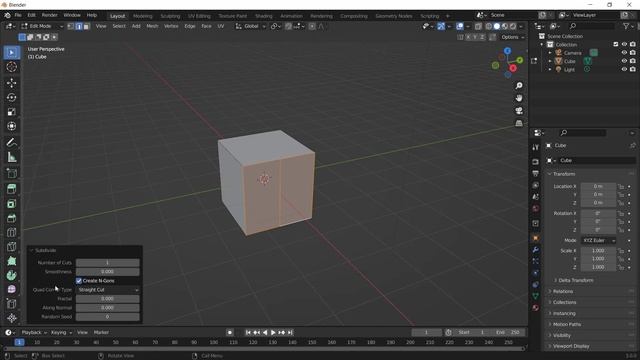
Task: Switch to Sculpting workspace tab
Action: tap(170, 16)
